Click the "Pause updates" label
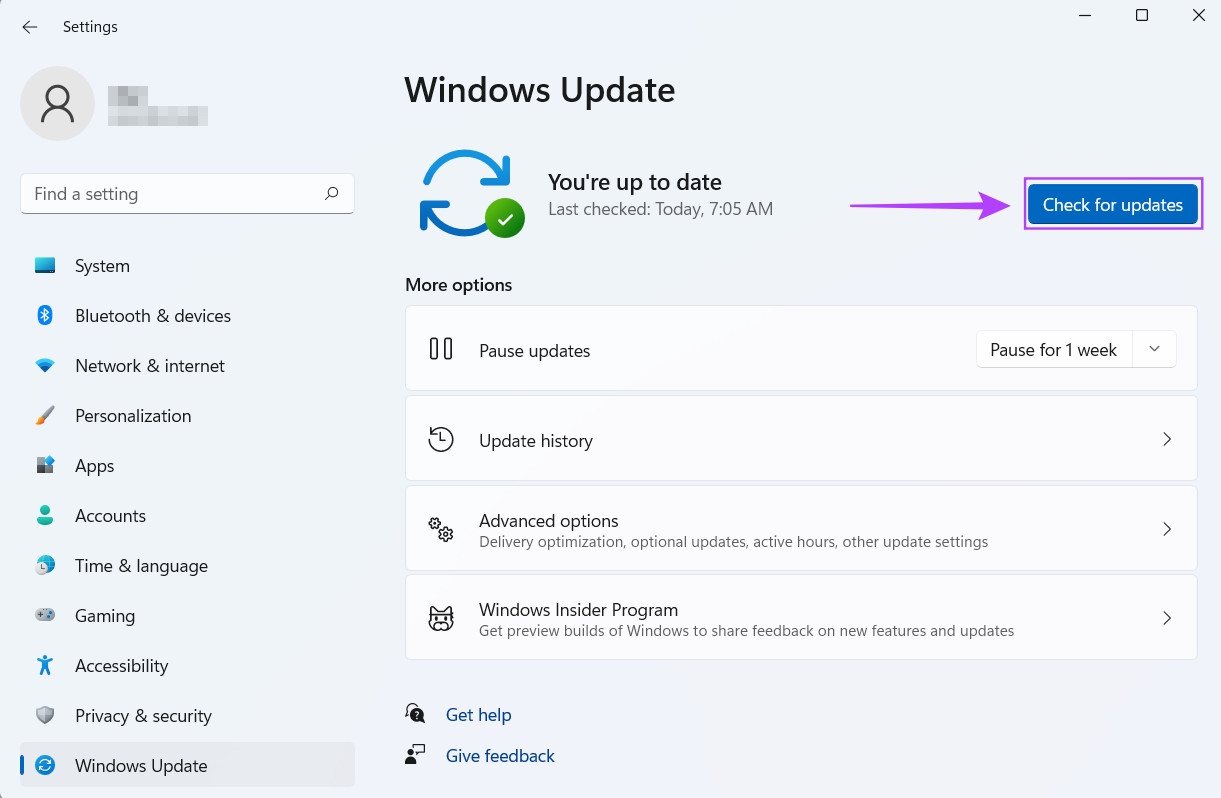 (x=535, y=351)
